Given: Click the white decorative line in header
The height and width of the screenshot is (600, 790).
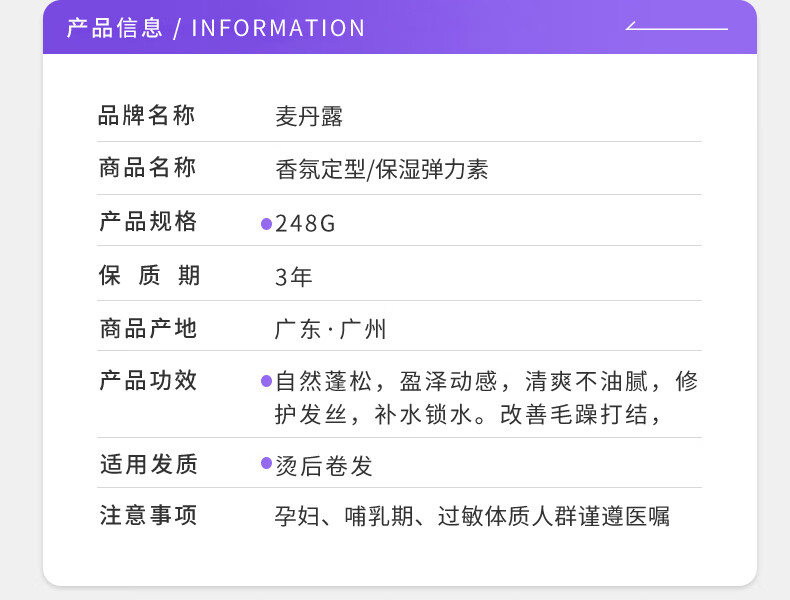Looking at the screenshot, I should (677, 27).
